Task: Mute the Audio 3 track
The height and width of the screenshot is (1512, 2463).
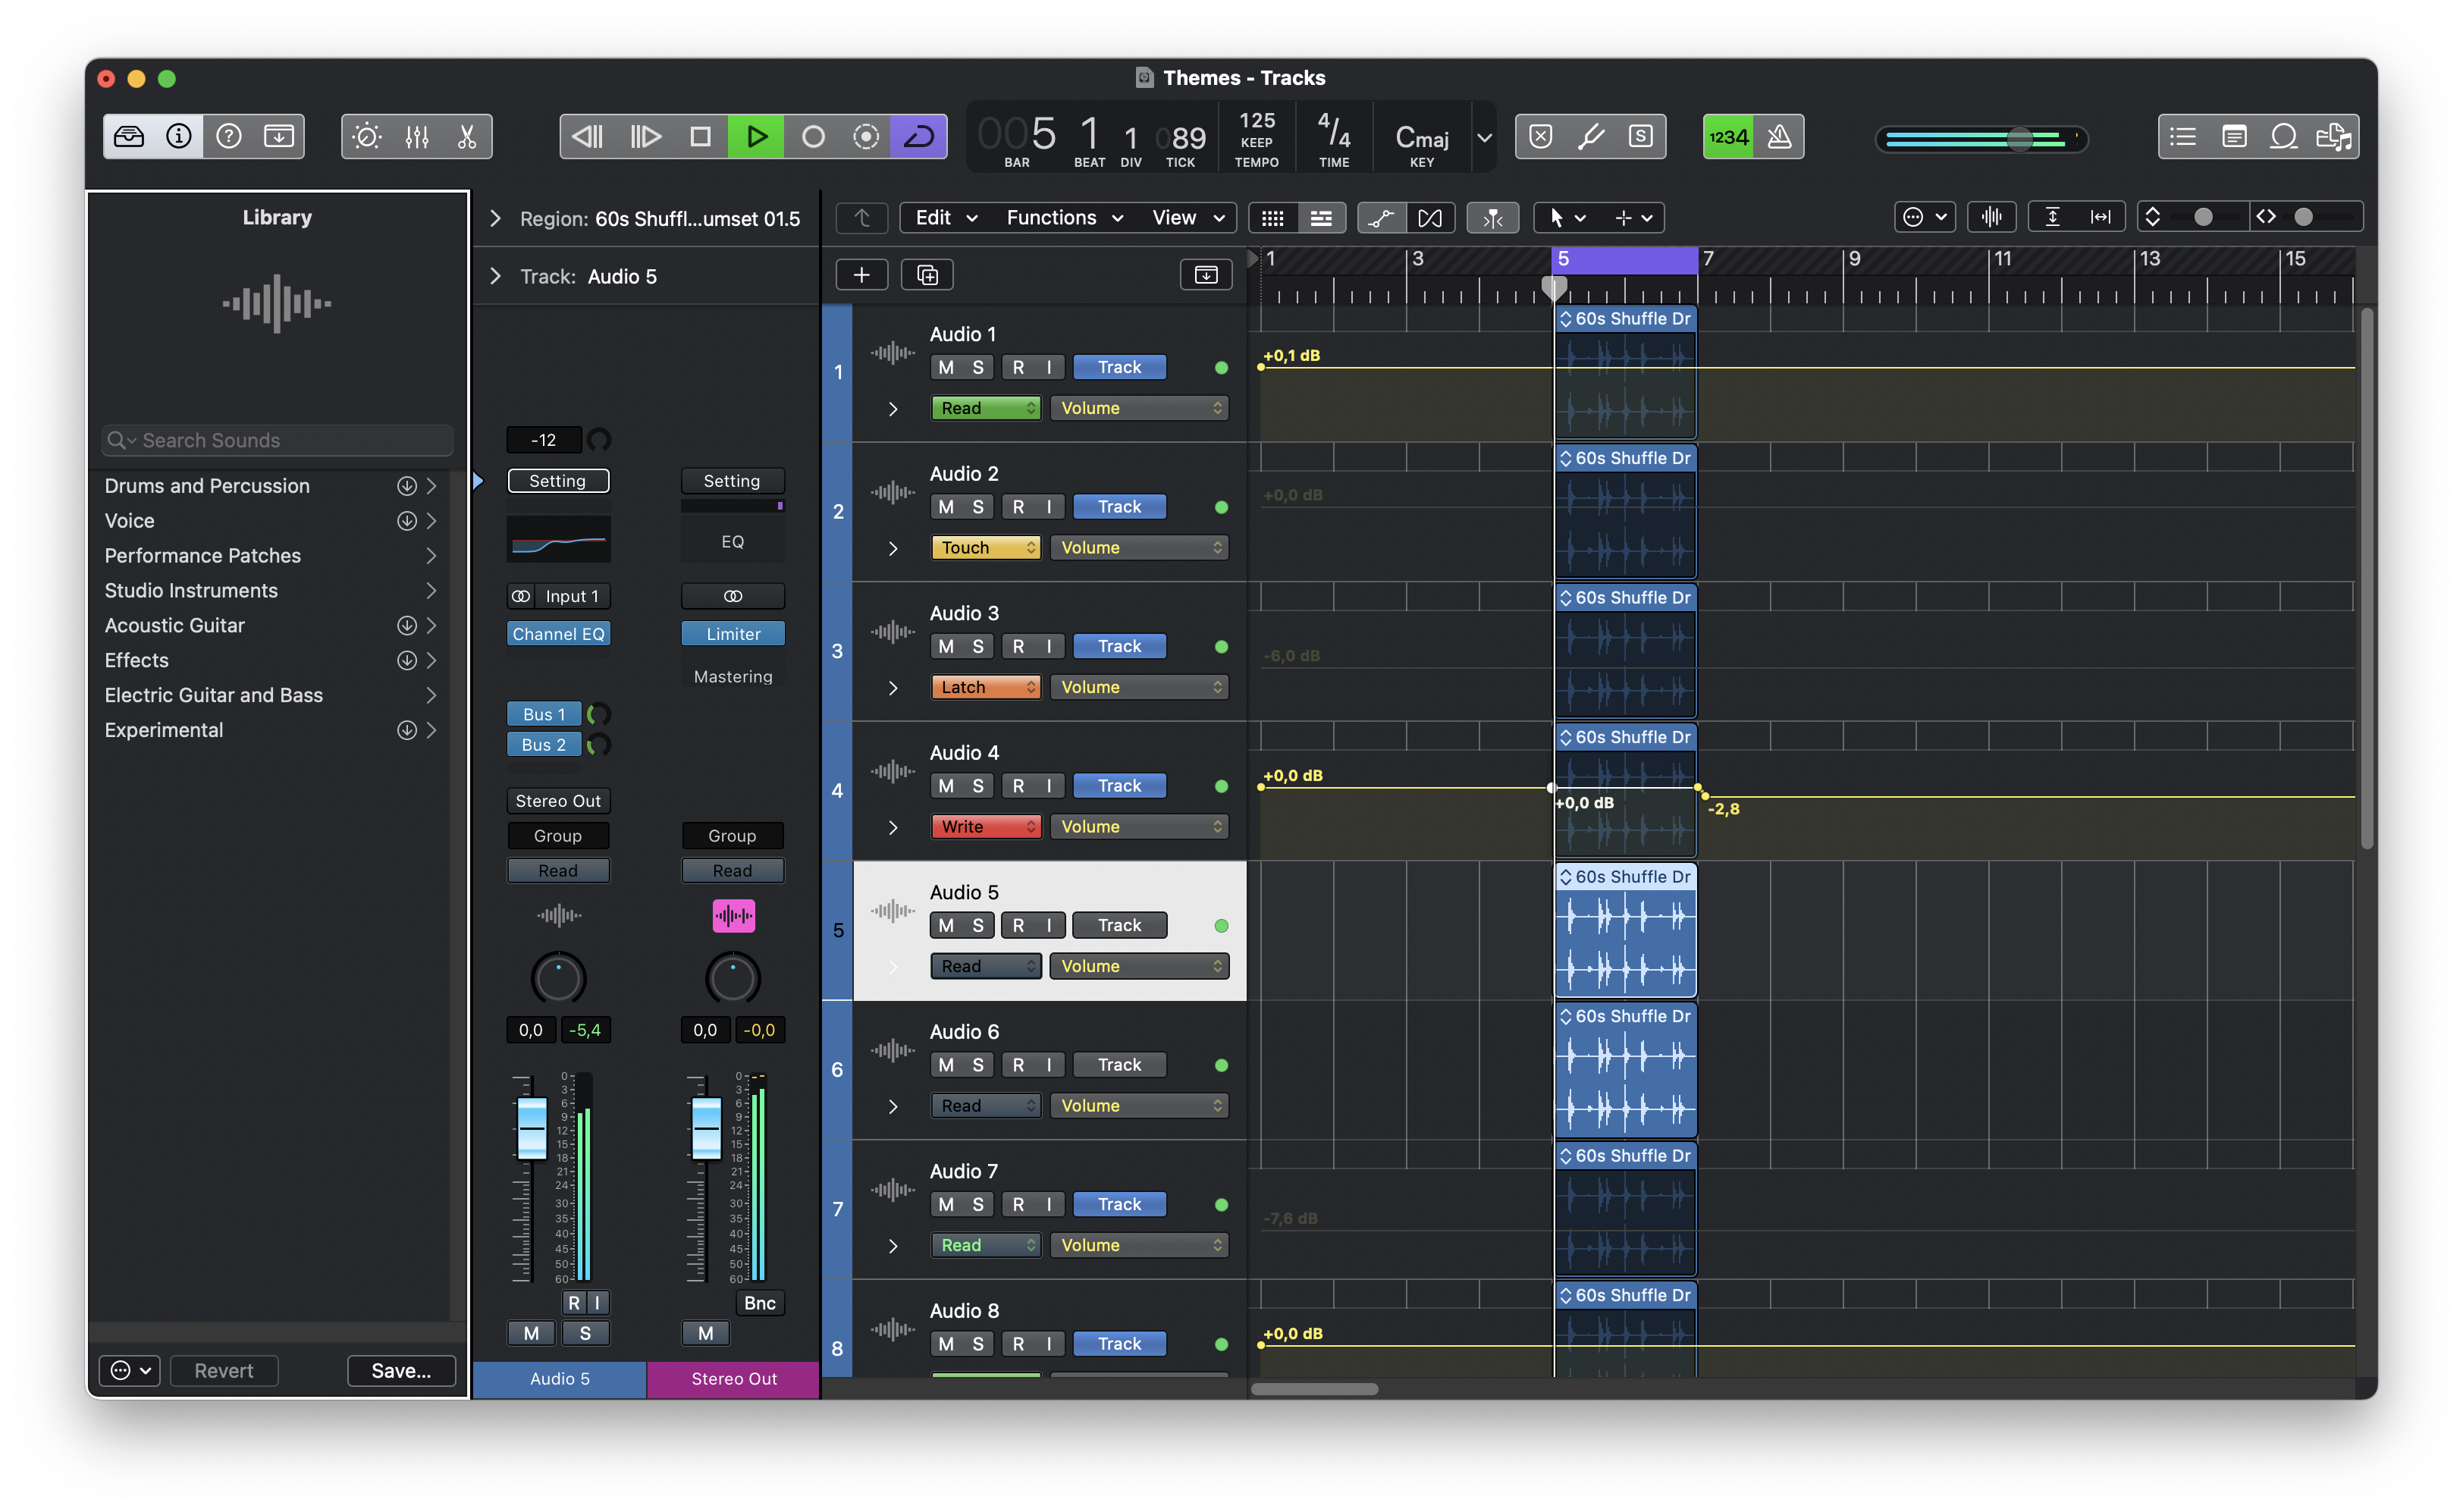Action: point(946,647)
